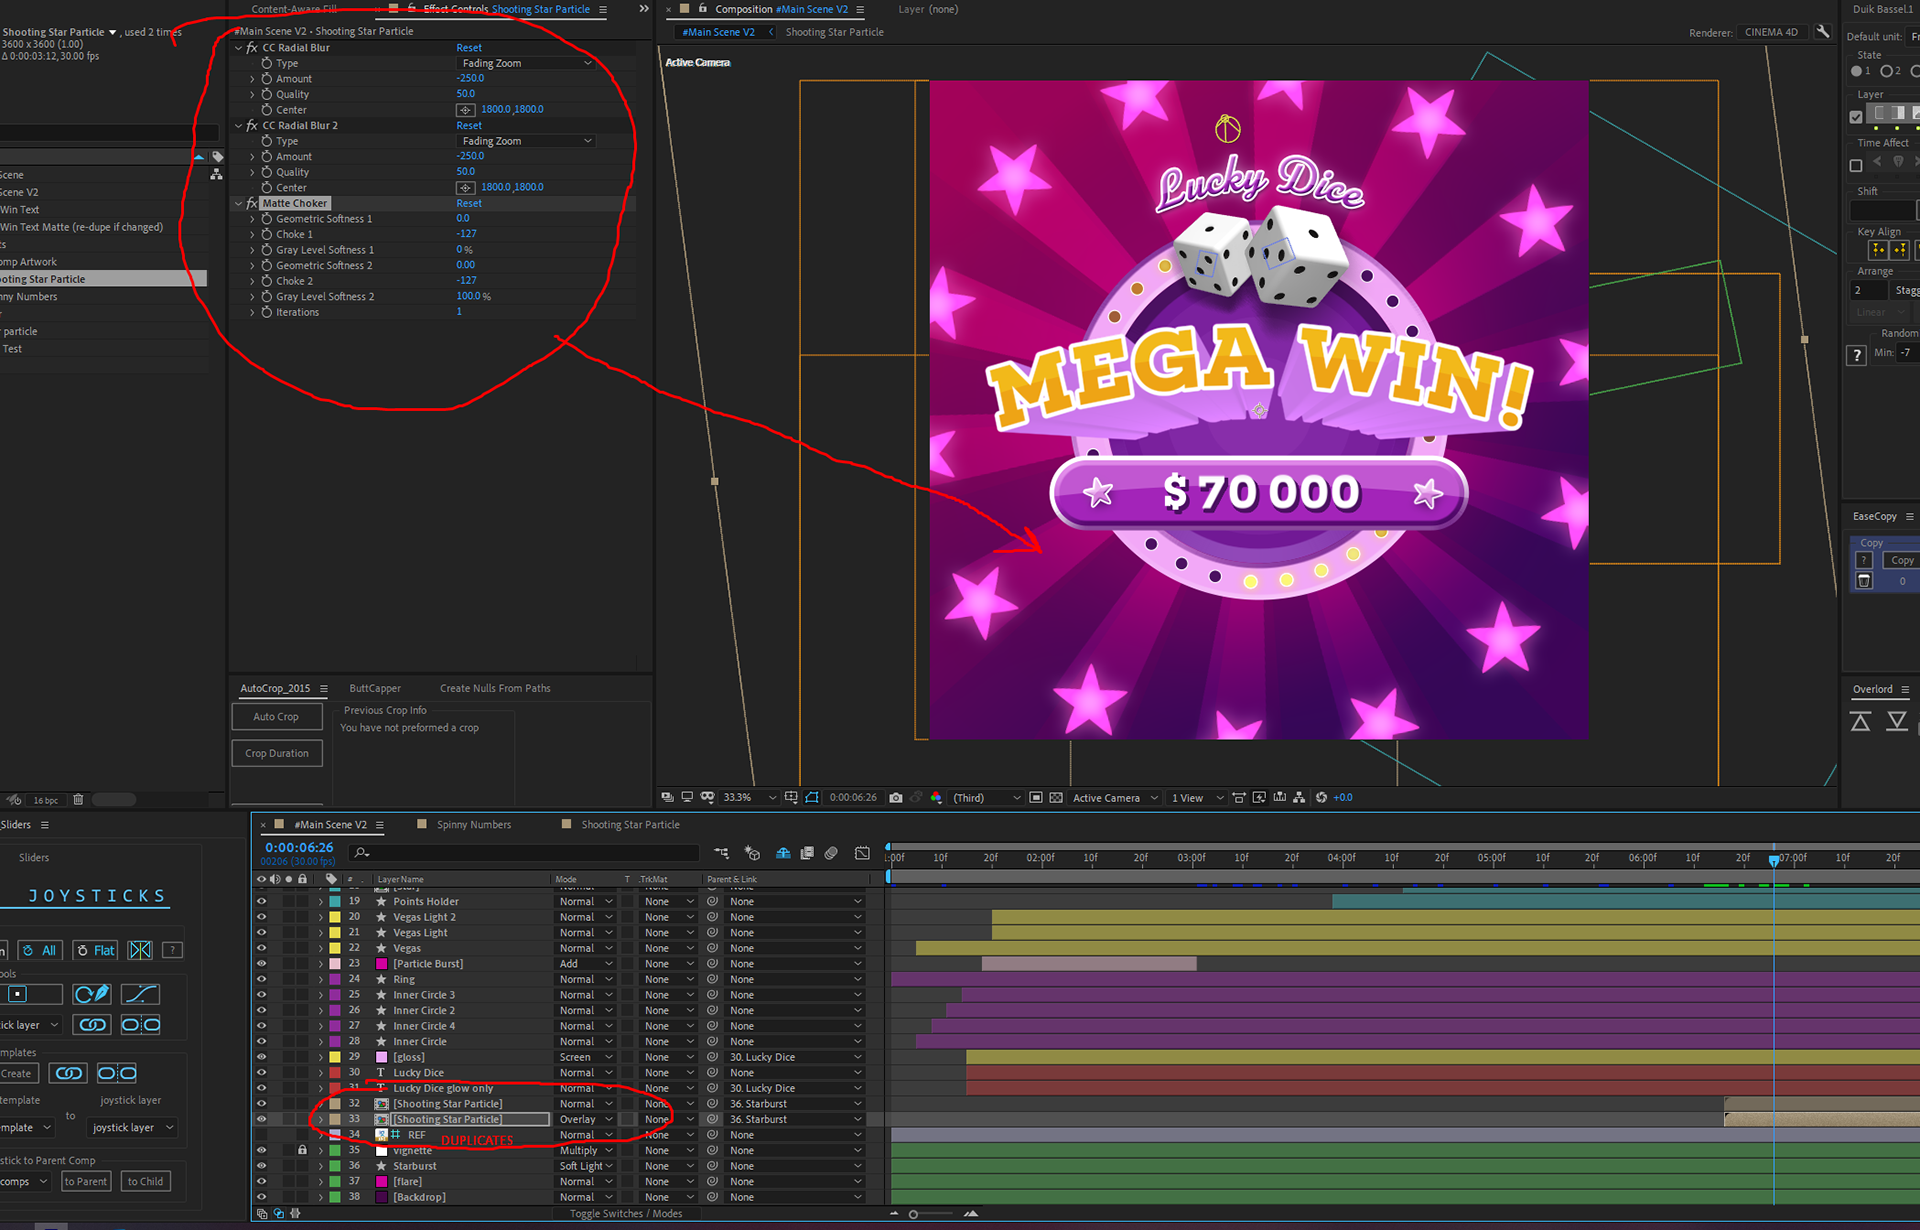Click the to Parent button
1920x1230 pixels.
point(86,1181)
